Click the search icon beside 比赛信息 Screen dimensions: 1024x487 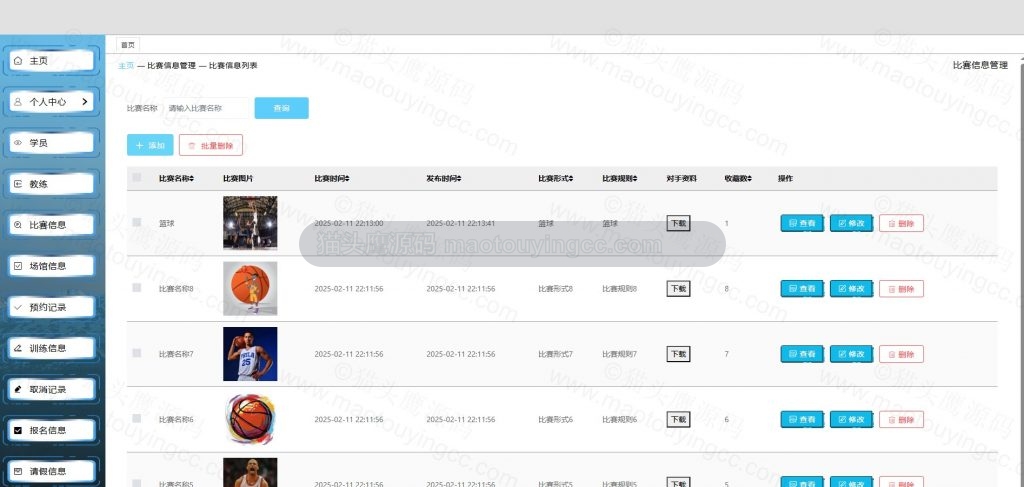coord(18,225)
